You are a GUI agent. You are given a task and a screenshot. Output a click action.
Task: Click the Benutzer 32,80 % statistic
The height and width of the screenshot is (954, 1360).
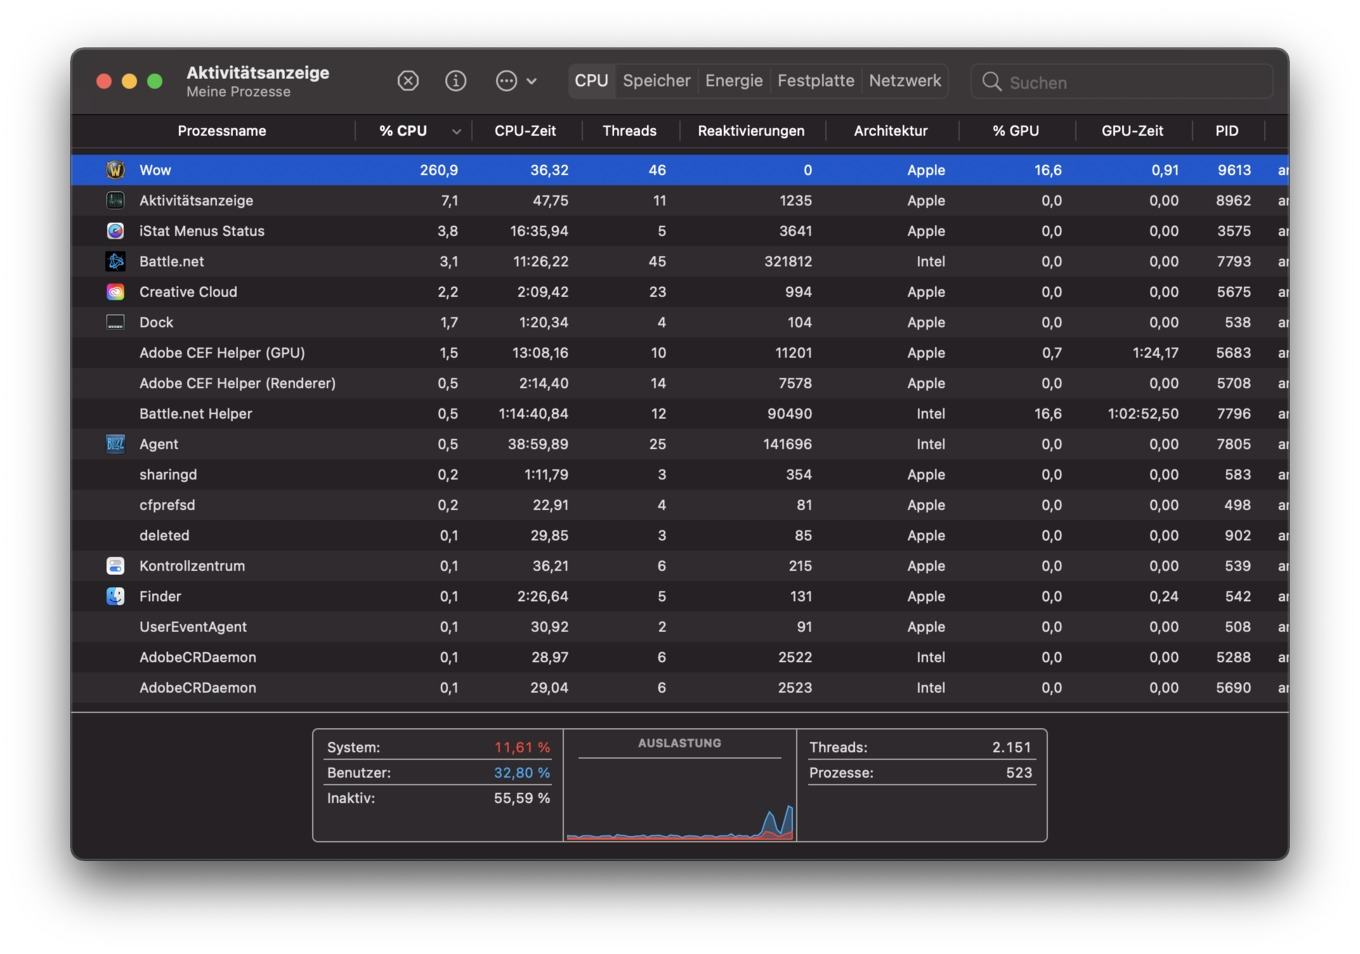[438, 773]
